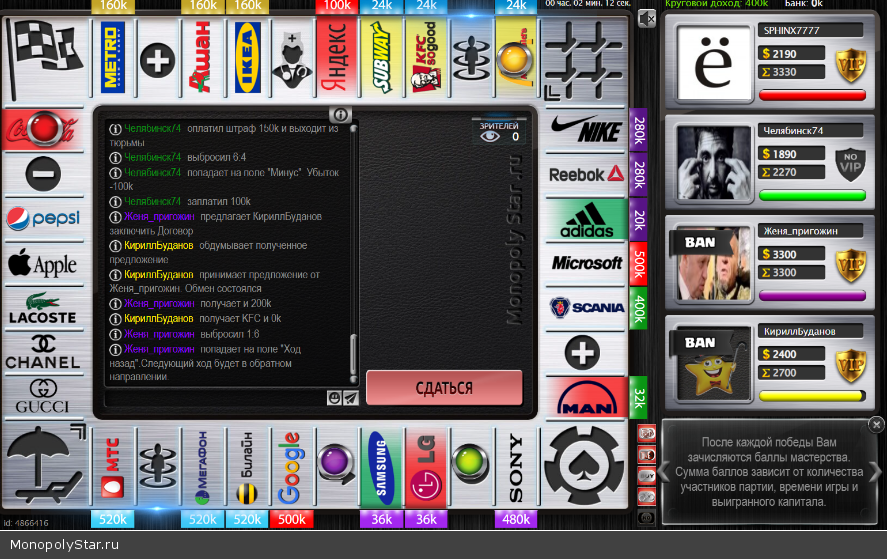This screenshot has width=887, height=559.
Task: Click the minus field on left column
Action: tap(43, 174)
